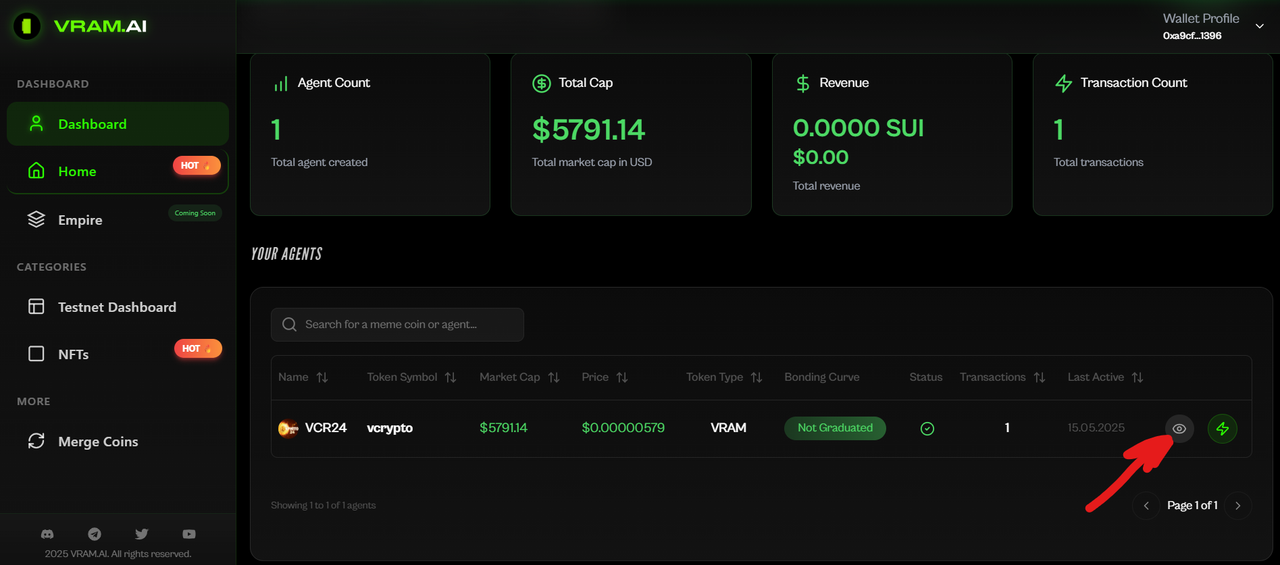Screen dimensions: 1280x565
Task: Click the Empire layers icon
Action: tap(36, 220)
